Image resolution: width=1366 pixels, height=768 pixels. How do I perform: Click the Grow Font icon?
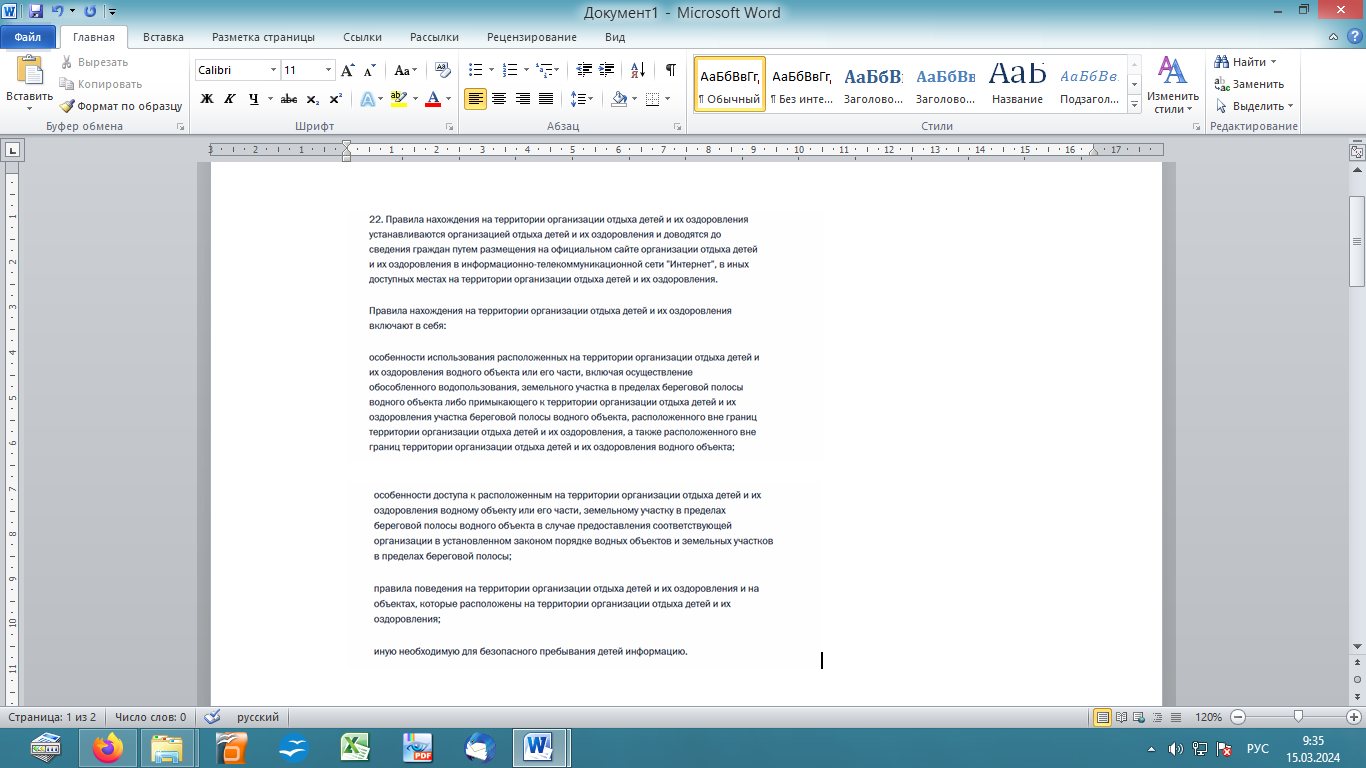coord(348,70)
